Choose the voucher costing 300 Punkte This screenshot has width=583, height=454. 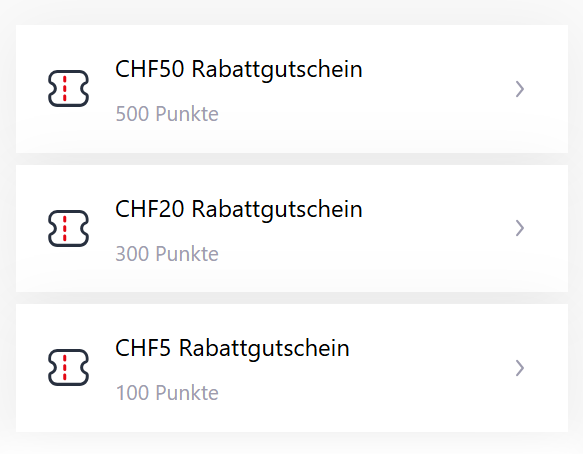point(292,228)
